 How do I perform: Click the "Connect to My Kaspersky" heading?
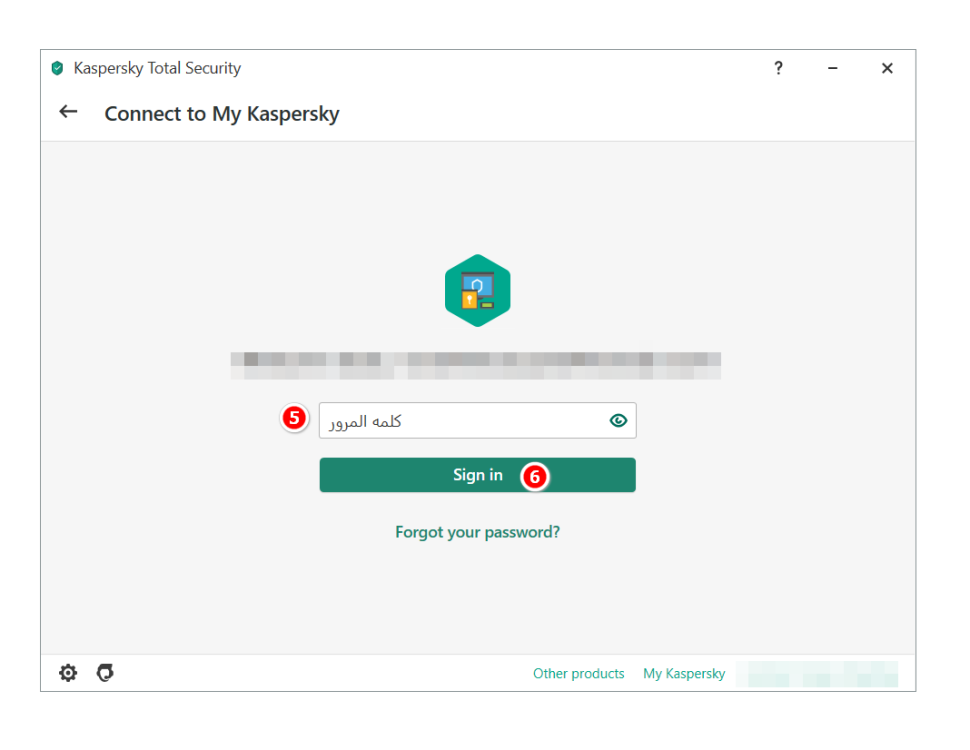[222, 114]
